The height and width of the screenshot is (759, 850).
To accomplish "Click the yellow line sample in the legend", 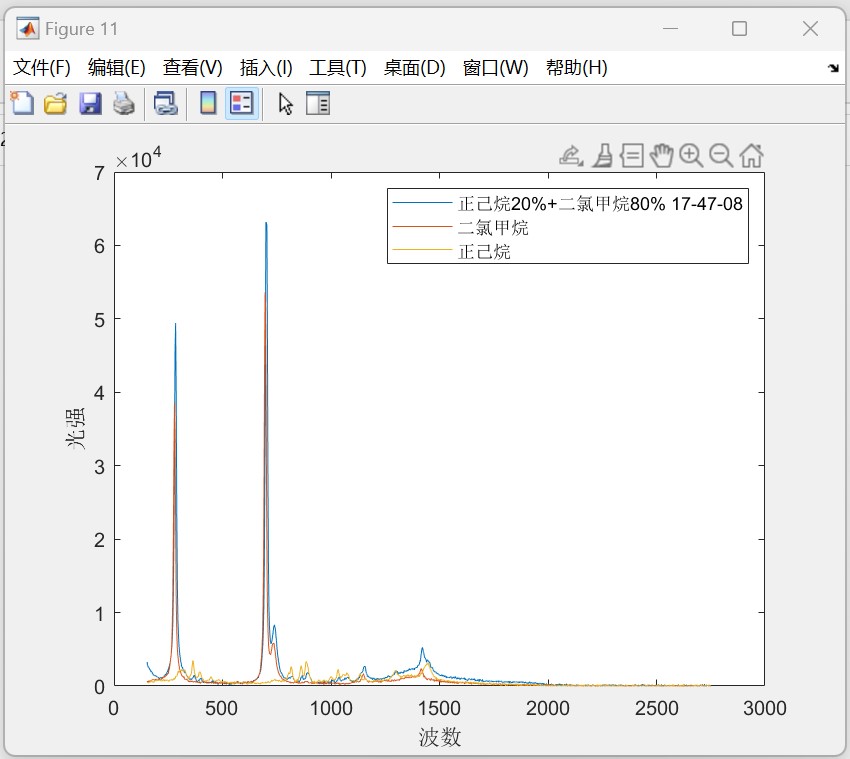I will tap(422, 250).
